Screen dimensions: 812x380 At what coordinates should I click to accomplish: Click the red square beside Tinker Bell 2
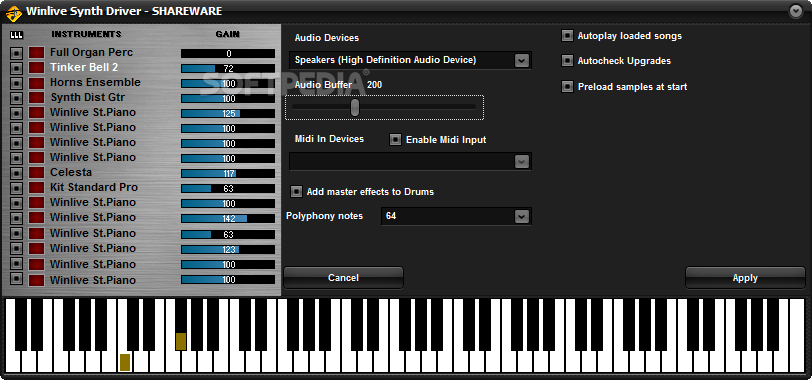[x=36, y=68]
